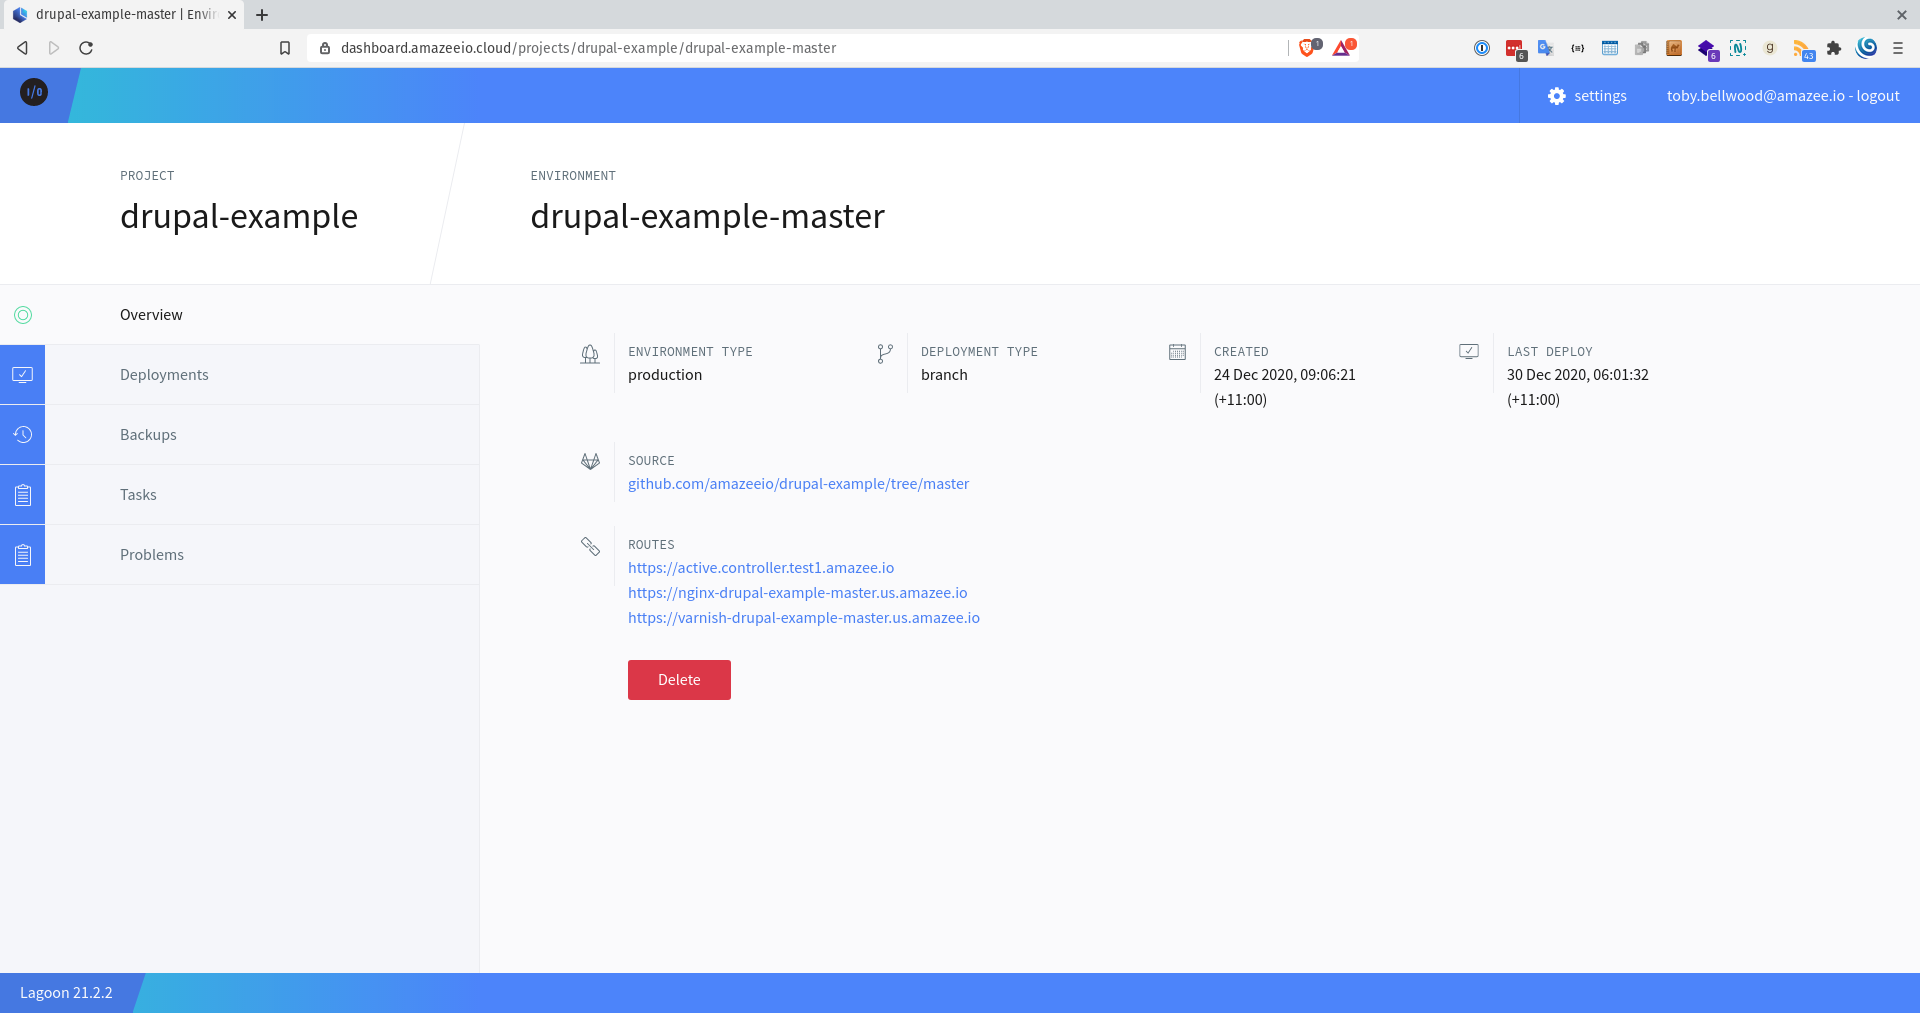Click the drupal-example project title
This screenshot has width=1920, height=1013.
pyautogui.click(x=239, y=216)
